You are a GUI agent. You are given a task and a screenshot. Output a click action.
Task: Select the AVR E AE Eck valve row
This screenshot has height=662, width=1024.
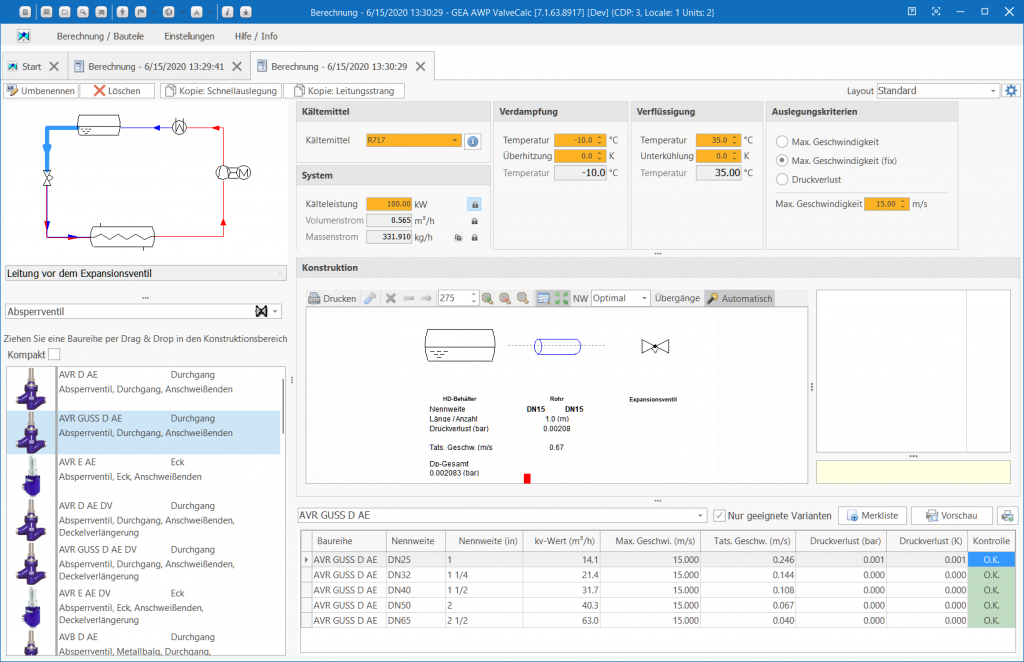pos(144,476)
